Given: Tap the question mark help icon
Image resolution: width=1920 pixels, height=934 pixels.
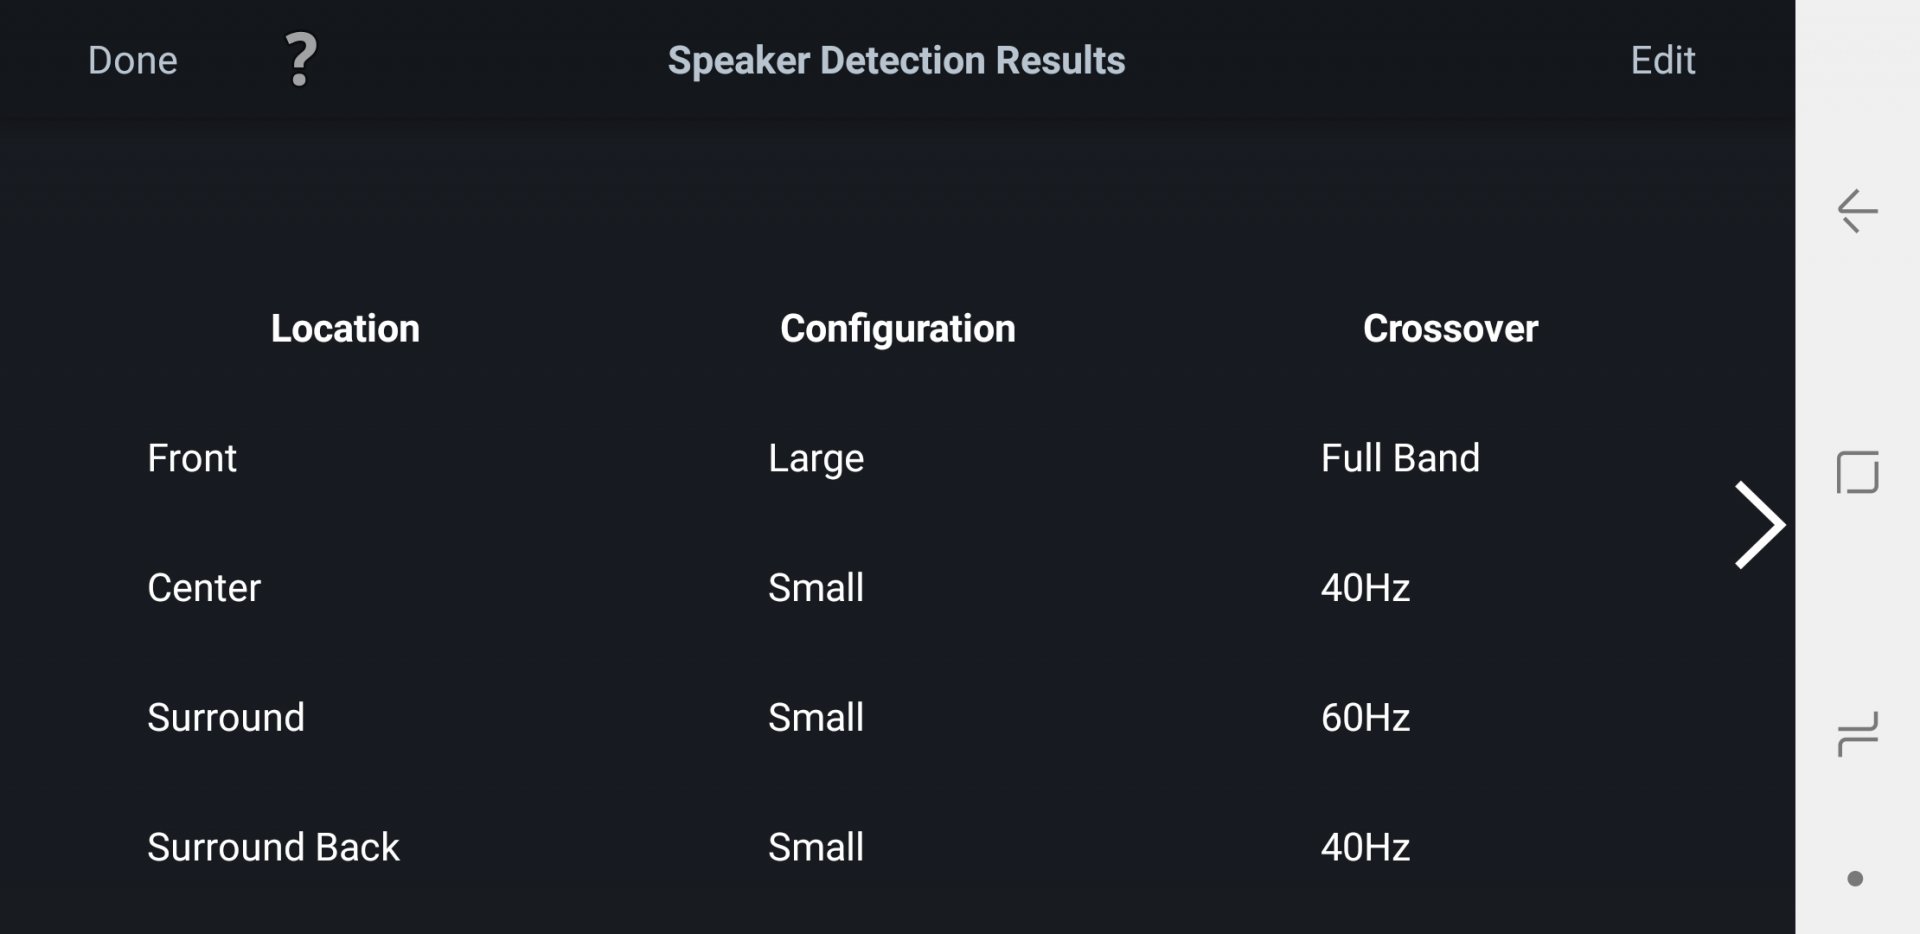Looking at the screenshot, I should tap(300, 60).
